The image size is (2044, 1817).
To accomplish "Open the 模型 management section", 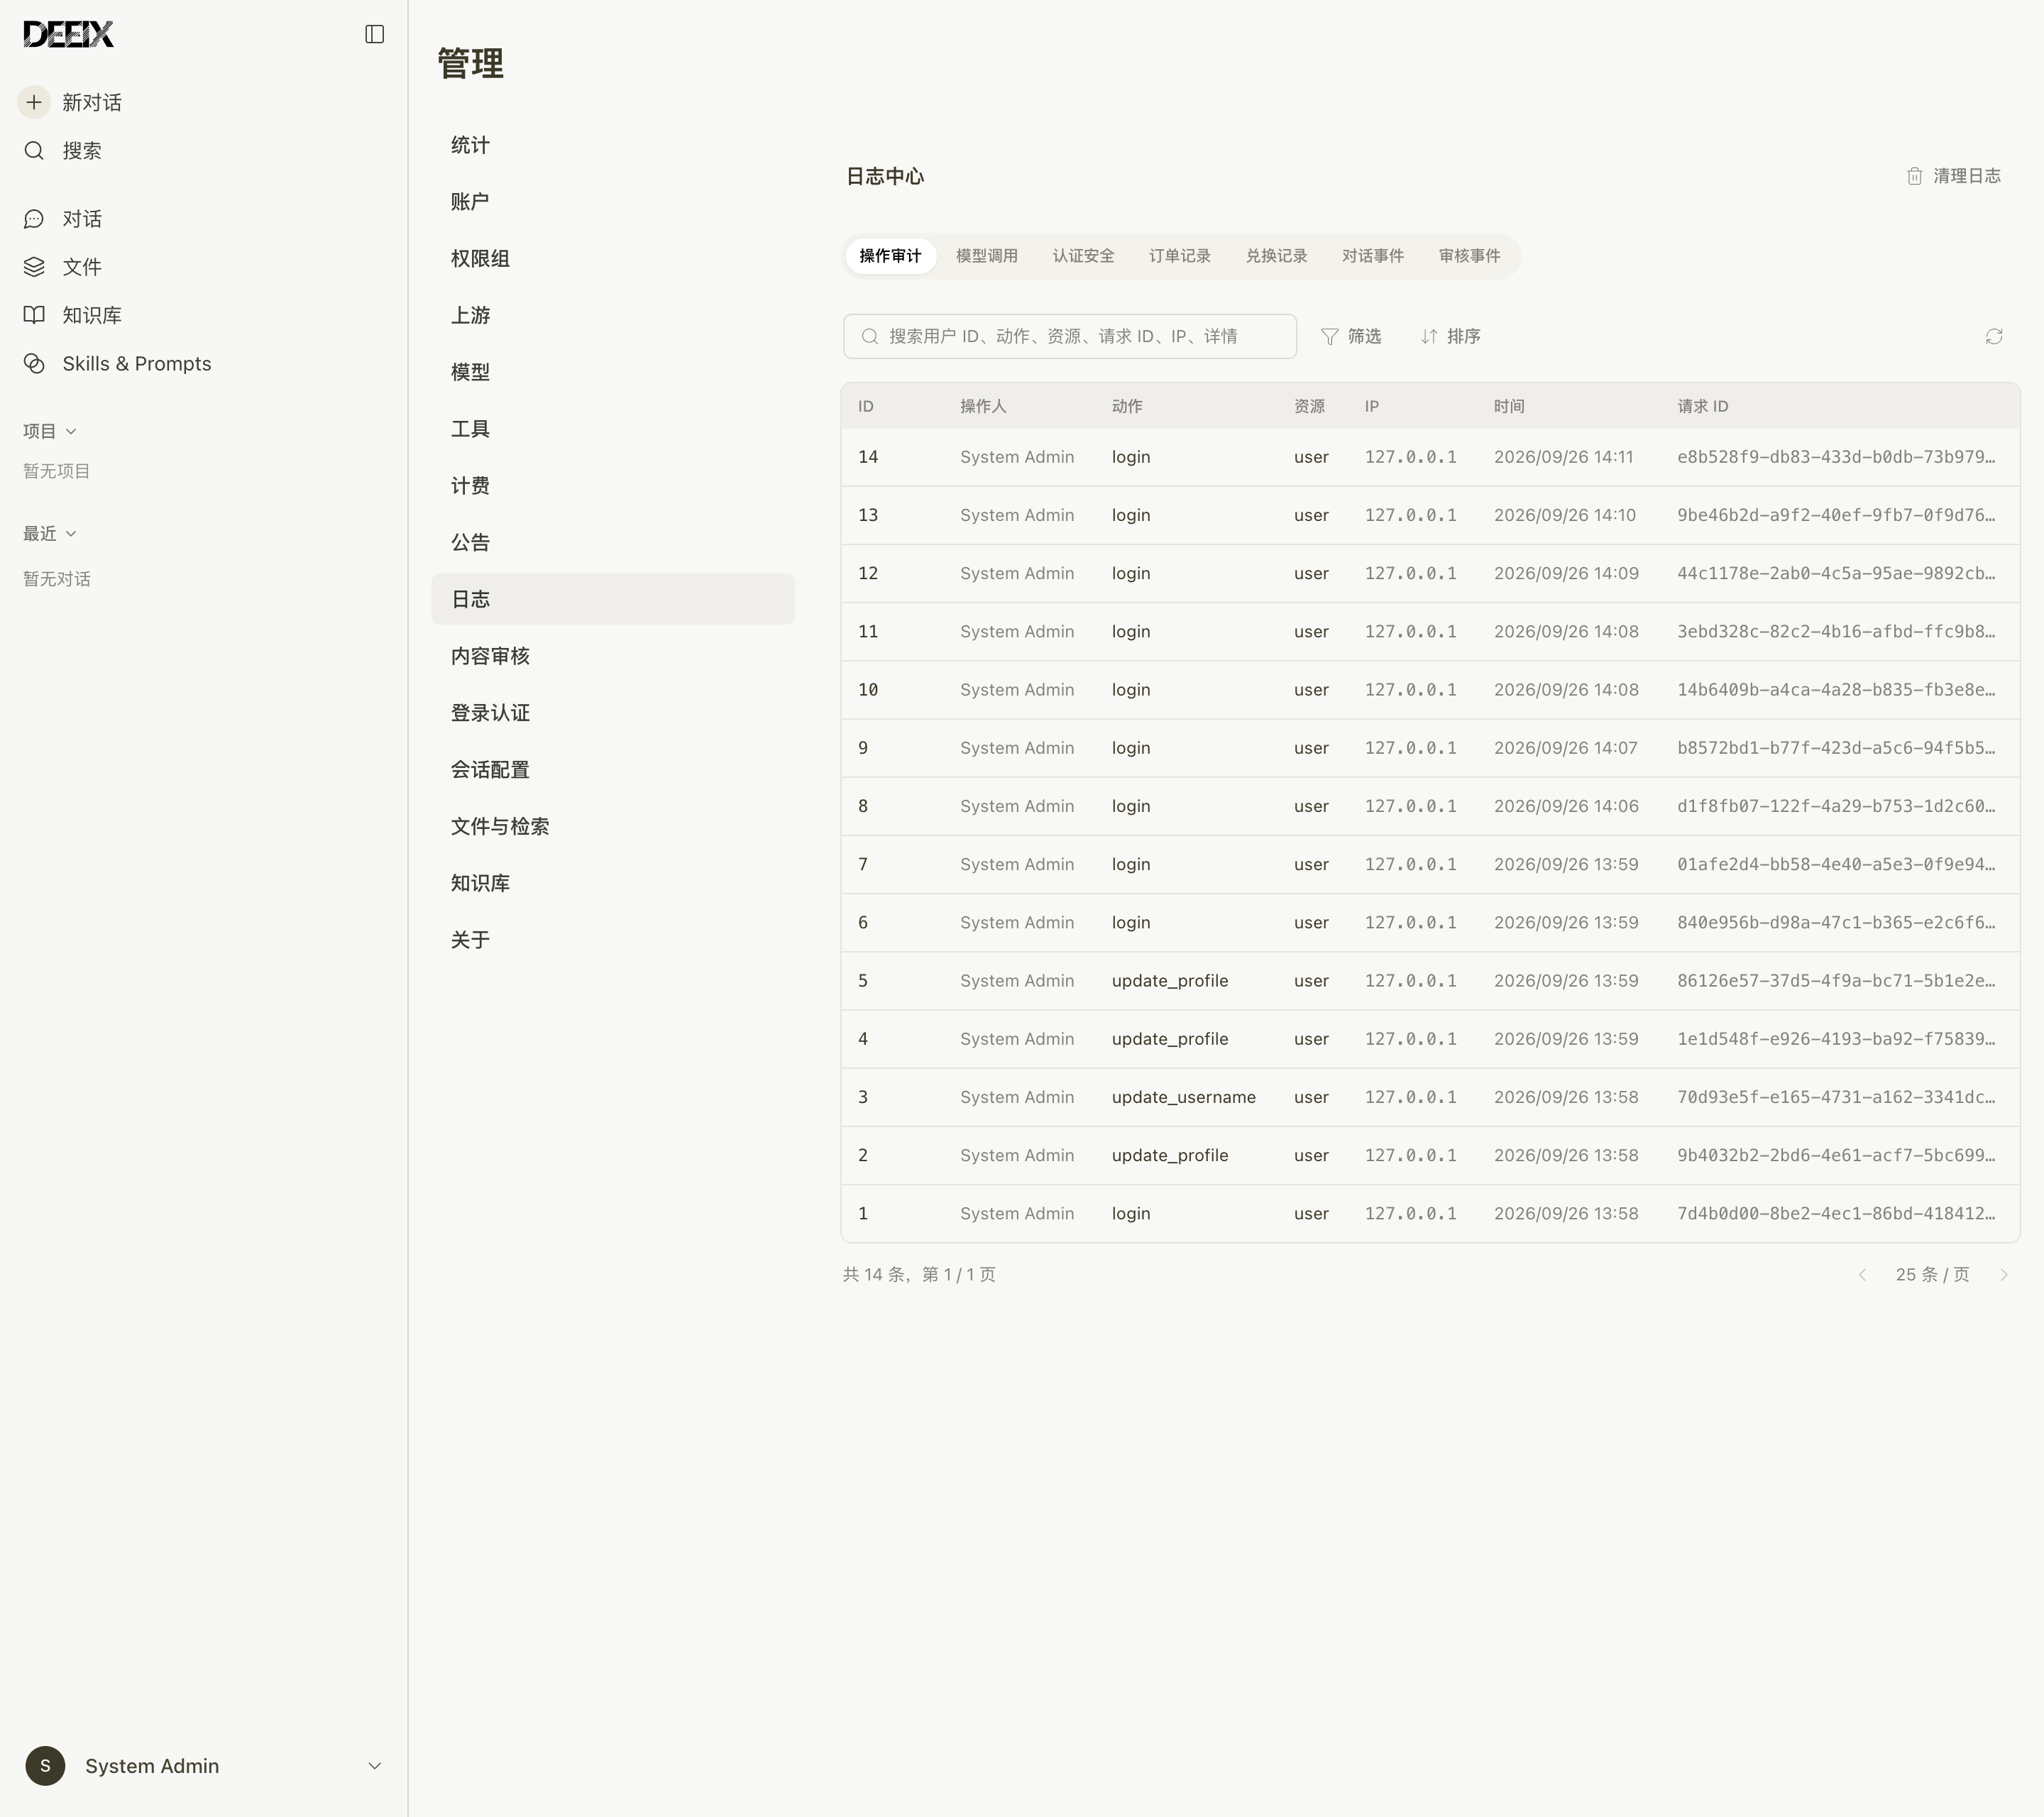I will pyautogui.click(x=613, y=372).
